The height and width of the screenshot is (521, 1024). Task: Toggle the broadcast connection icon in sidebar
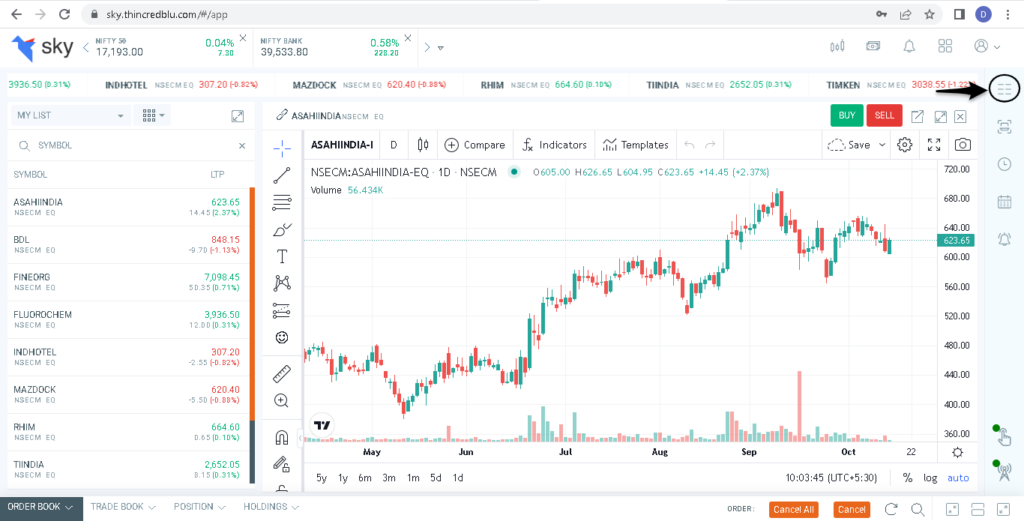pyautogui.click(x=1003, y=470)
